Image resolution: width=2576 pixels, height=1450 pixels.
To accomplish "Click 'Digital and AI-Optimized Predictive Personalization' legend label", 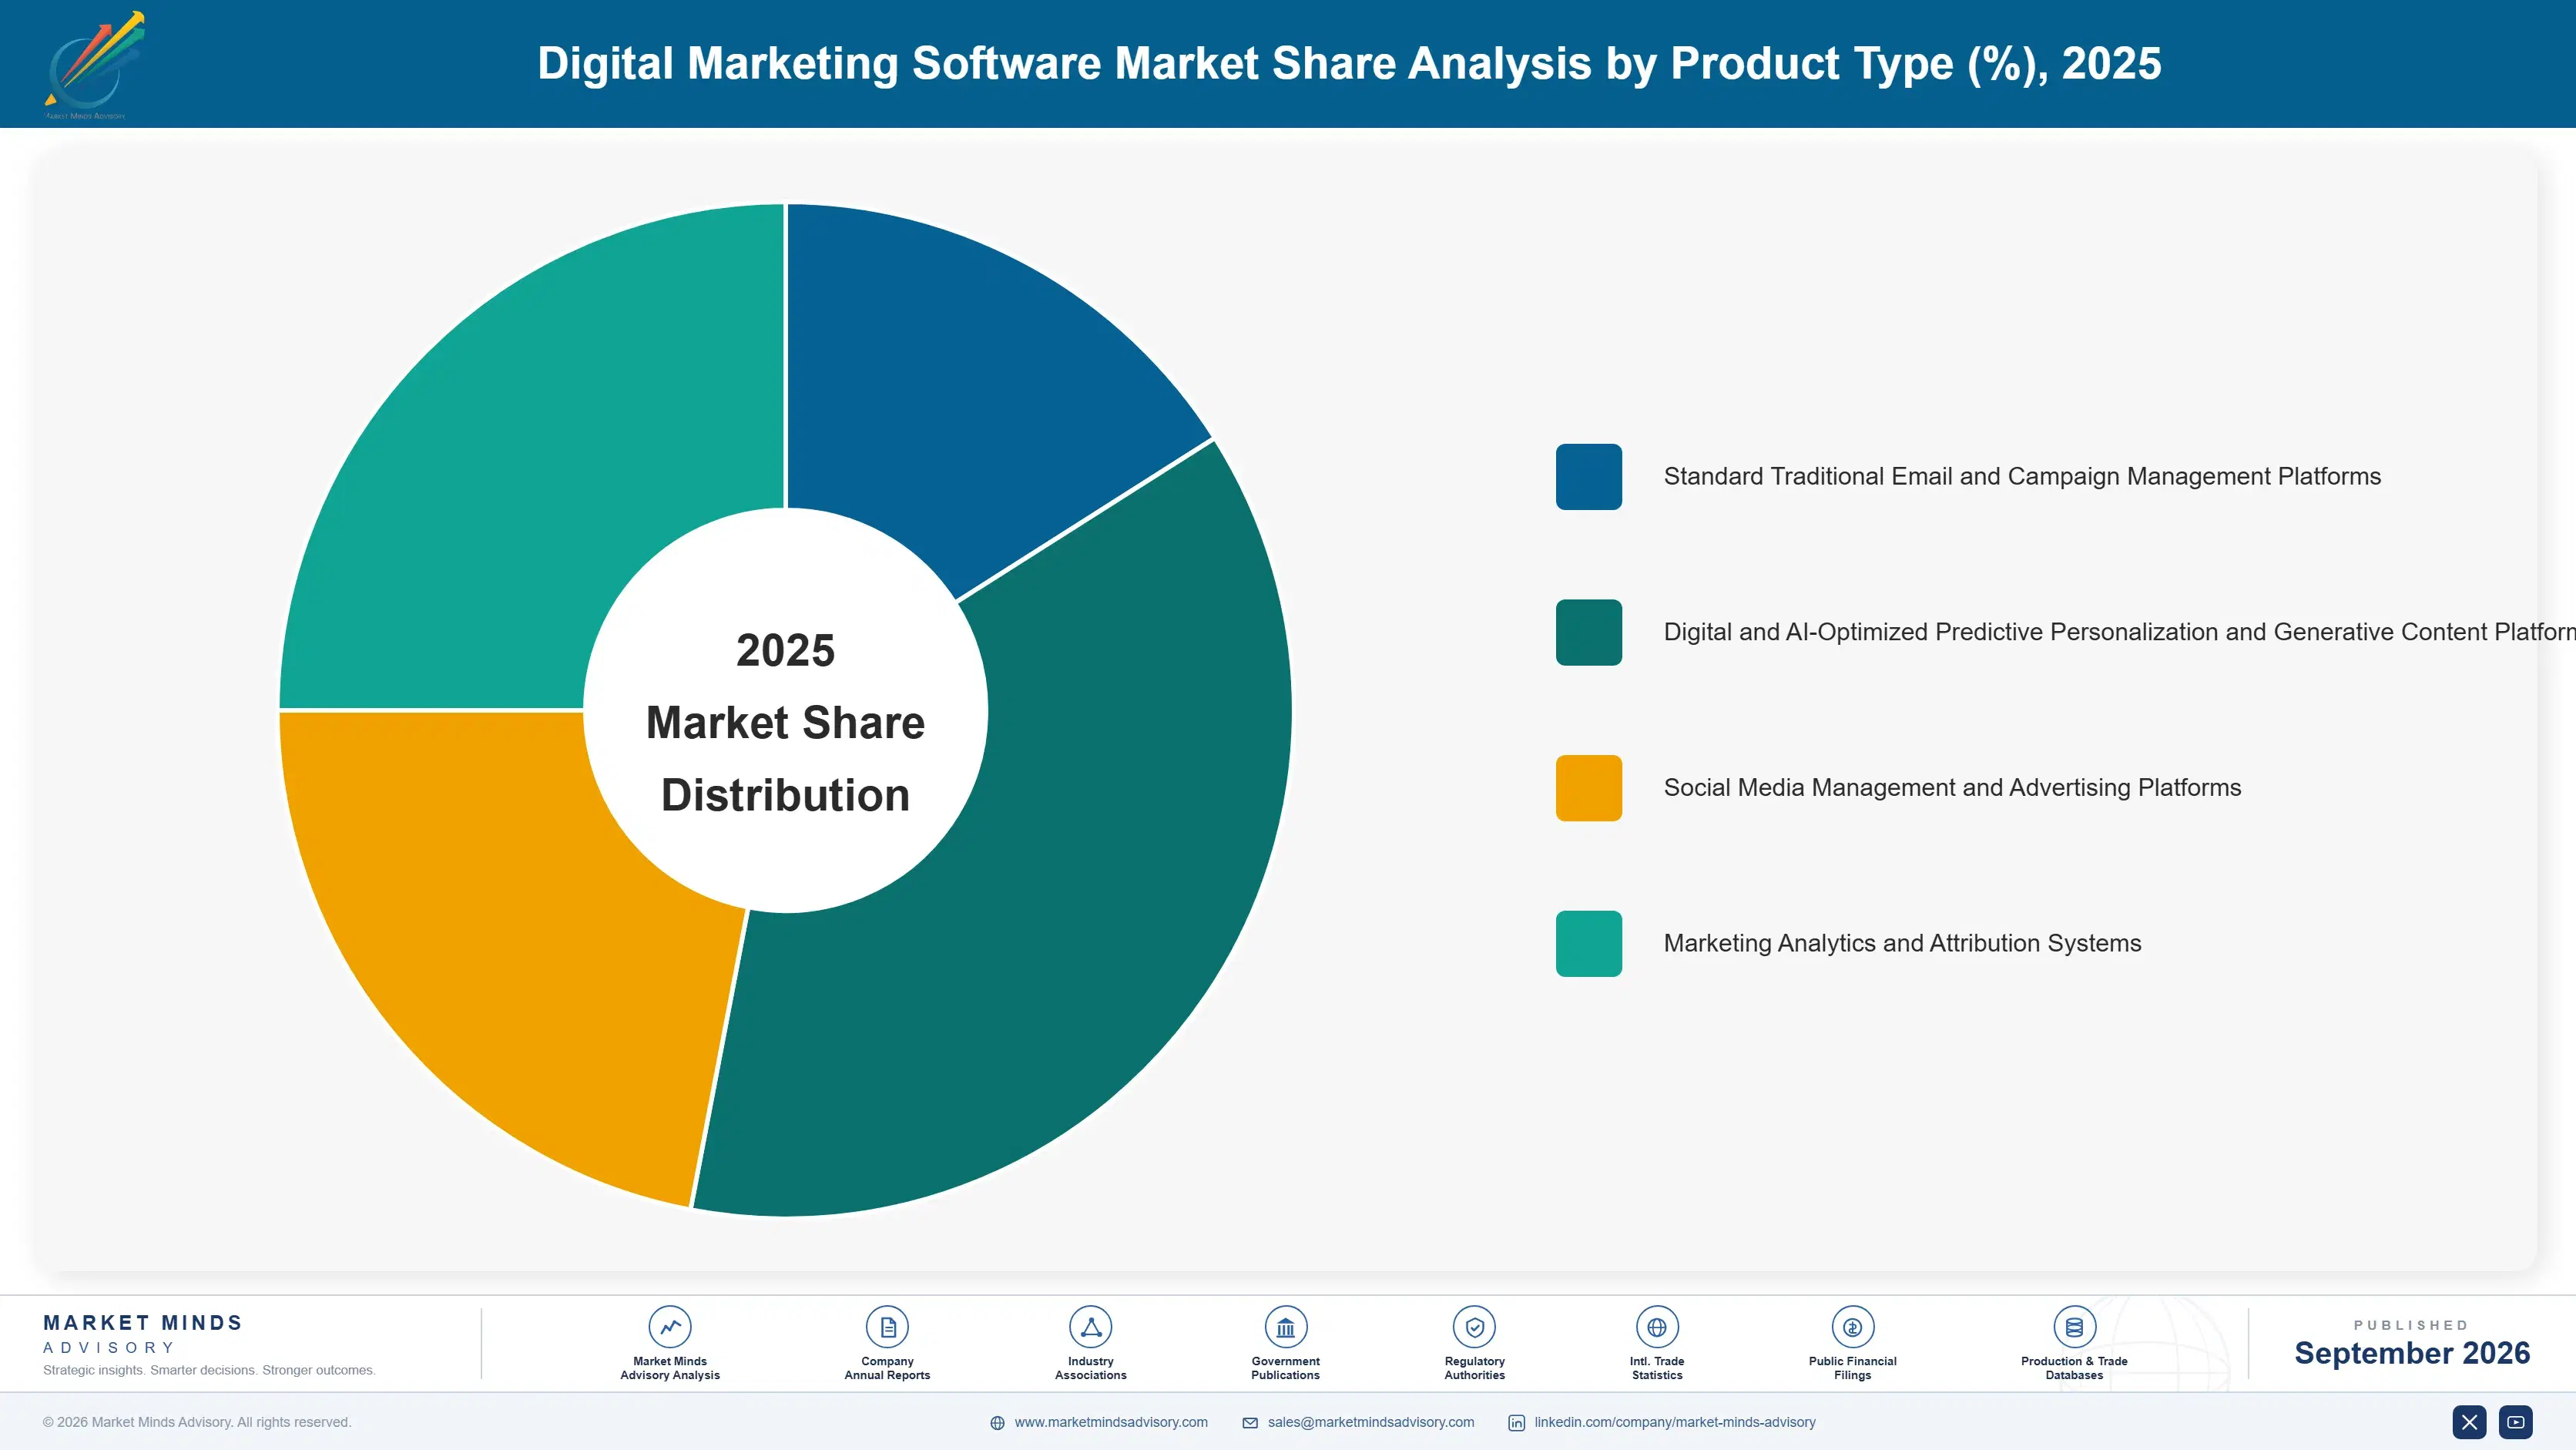I will (x=2120, y=632).
